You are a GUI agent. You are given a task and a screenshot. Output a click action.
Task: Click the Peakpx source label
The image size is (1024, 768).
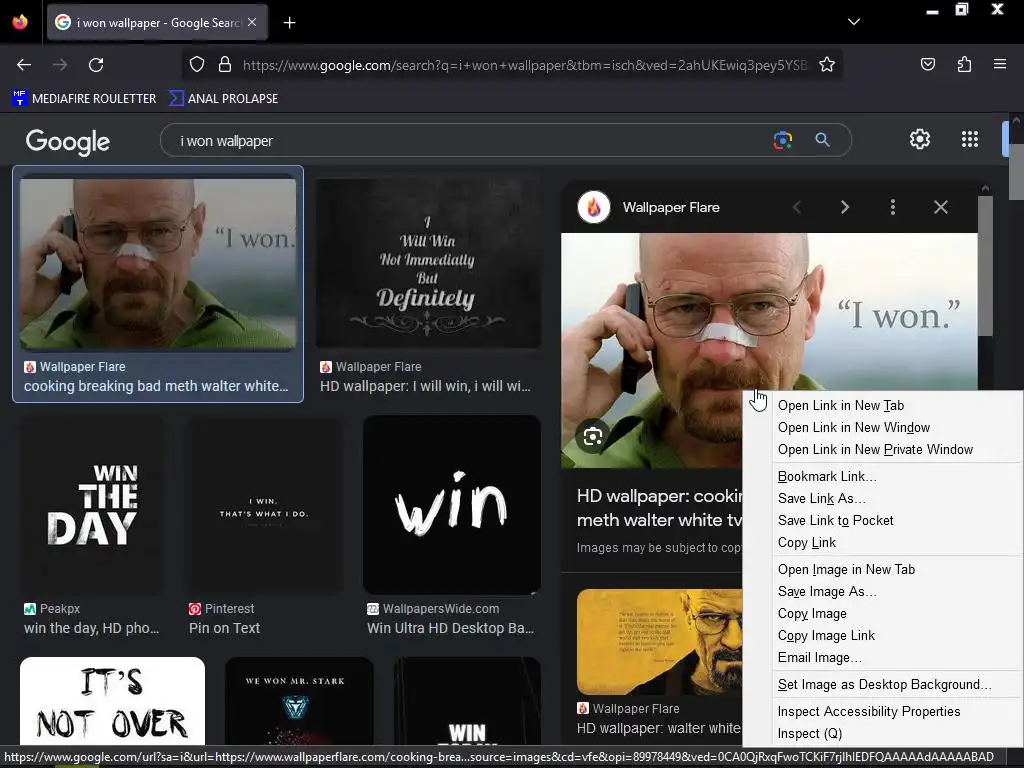click(52, 609)
